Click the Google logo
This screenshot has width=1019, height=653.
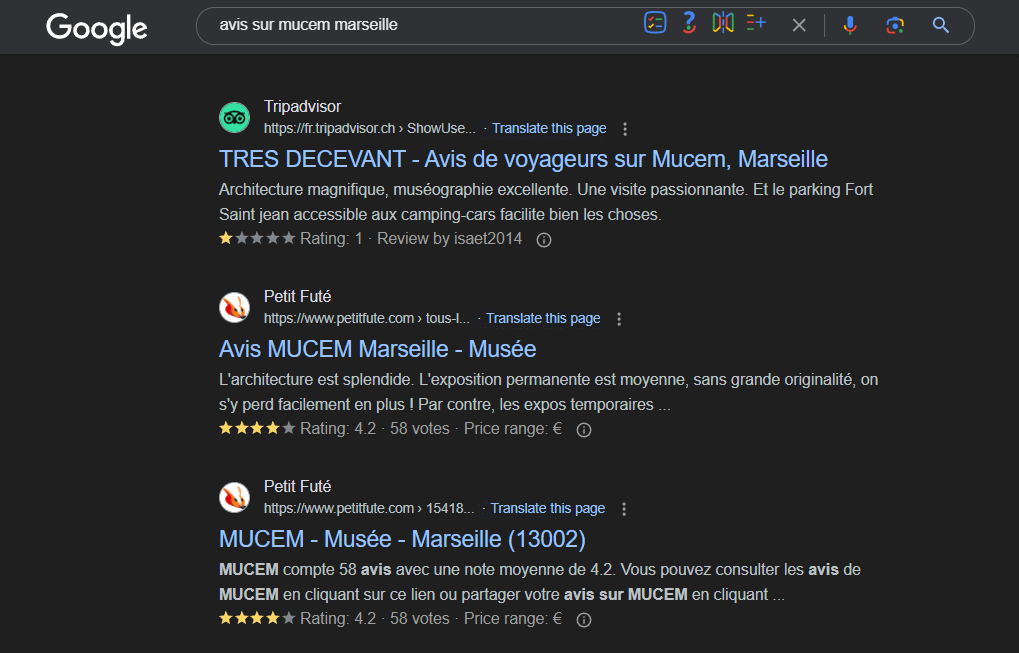[x=96, y=27]
